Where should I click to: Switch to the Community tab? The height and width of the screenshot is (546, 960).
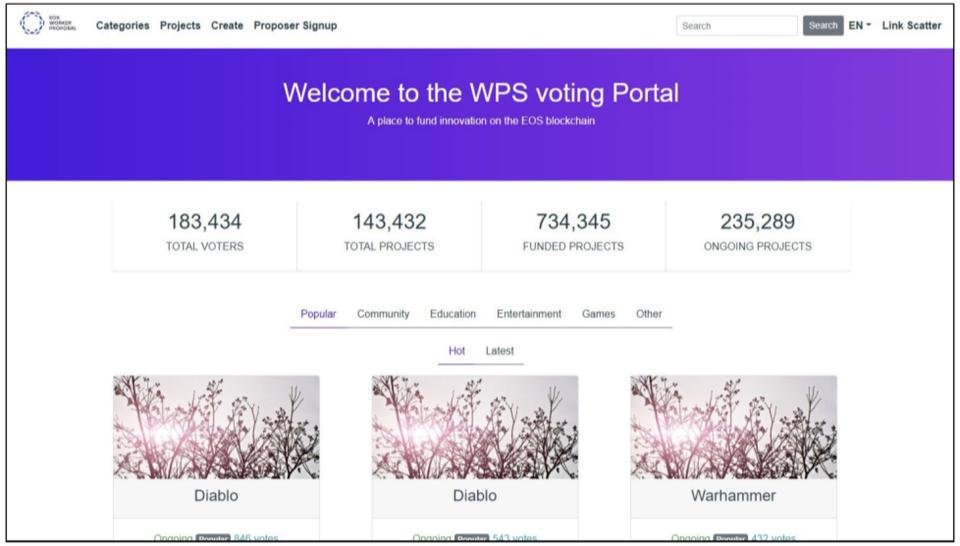383,314
